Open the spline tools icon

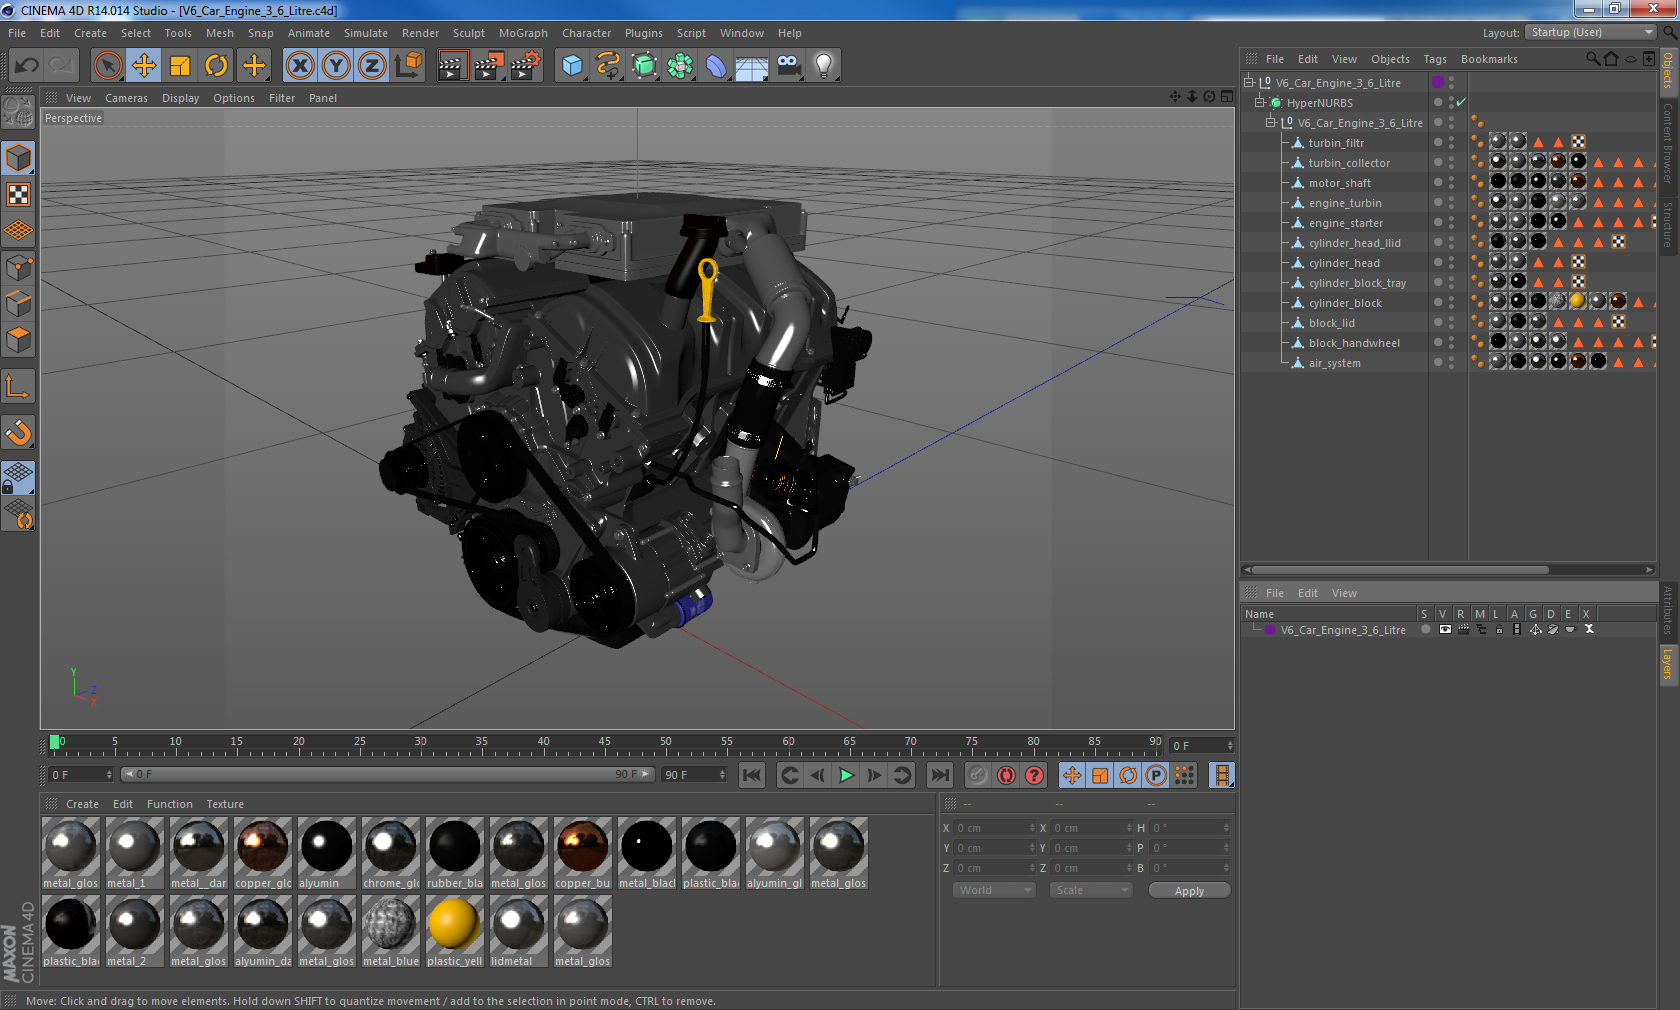608,66
